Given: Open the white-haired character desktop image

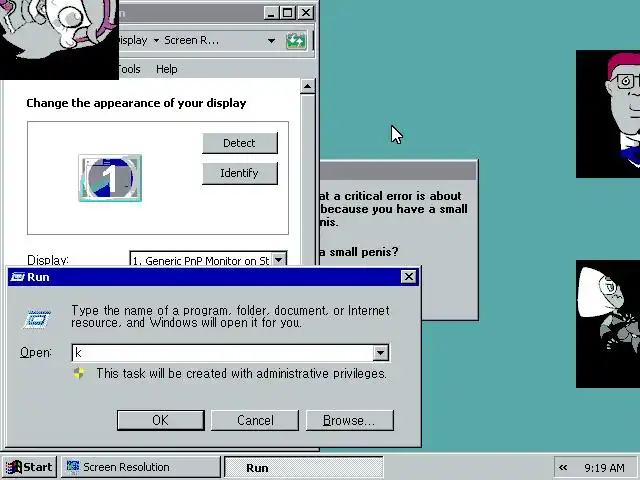Looking at the screenshot, I should 608,324.
